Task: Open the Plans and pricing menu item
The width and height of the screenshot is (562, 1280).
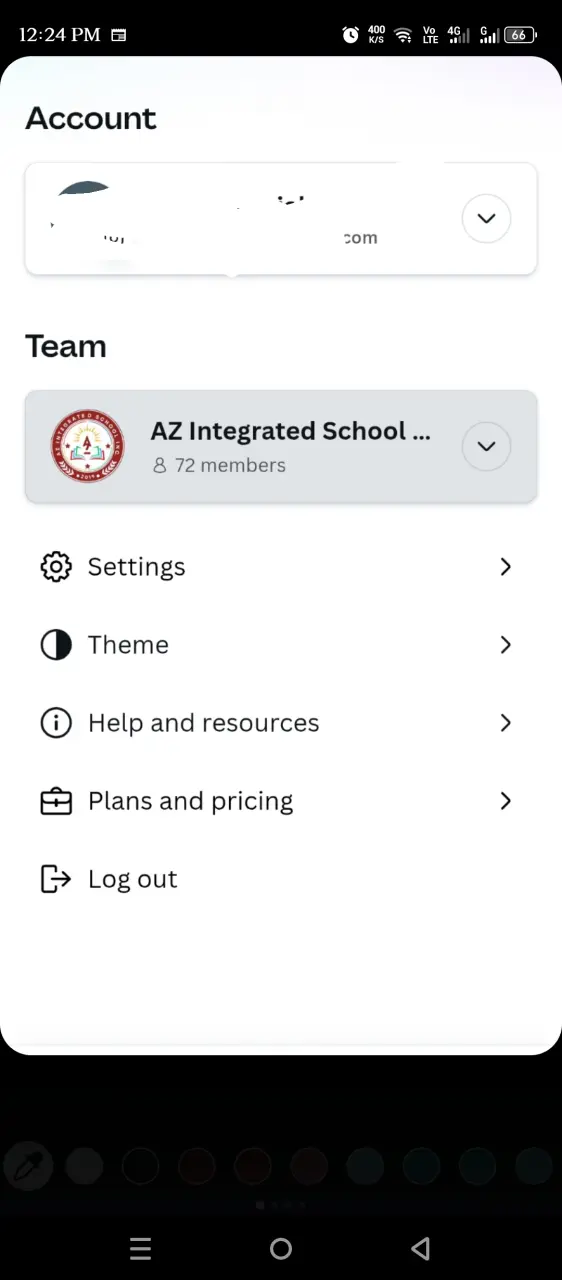Action: tap(281, 801)
